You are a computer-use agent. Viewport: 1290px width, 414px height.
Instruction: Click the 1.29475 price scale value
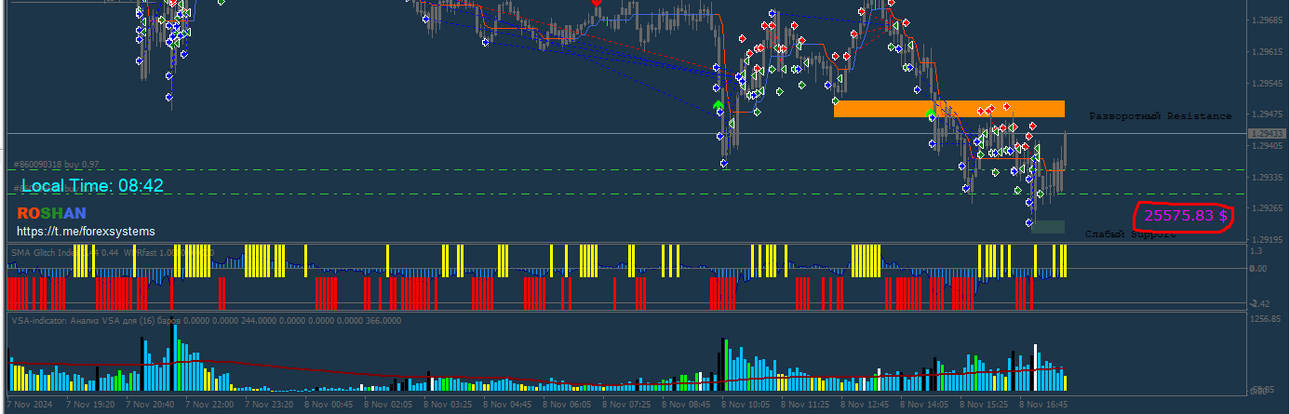coord(1267,115)
